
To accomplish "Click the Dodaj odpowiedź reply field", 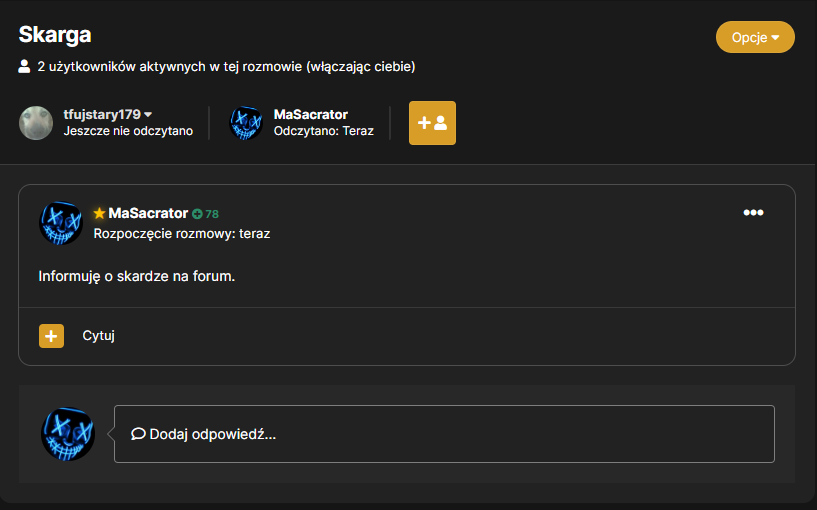I will pyautogui.click(x=444, y=434).
